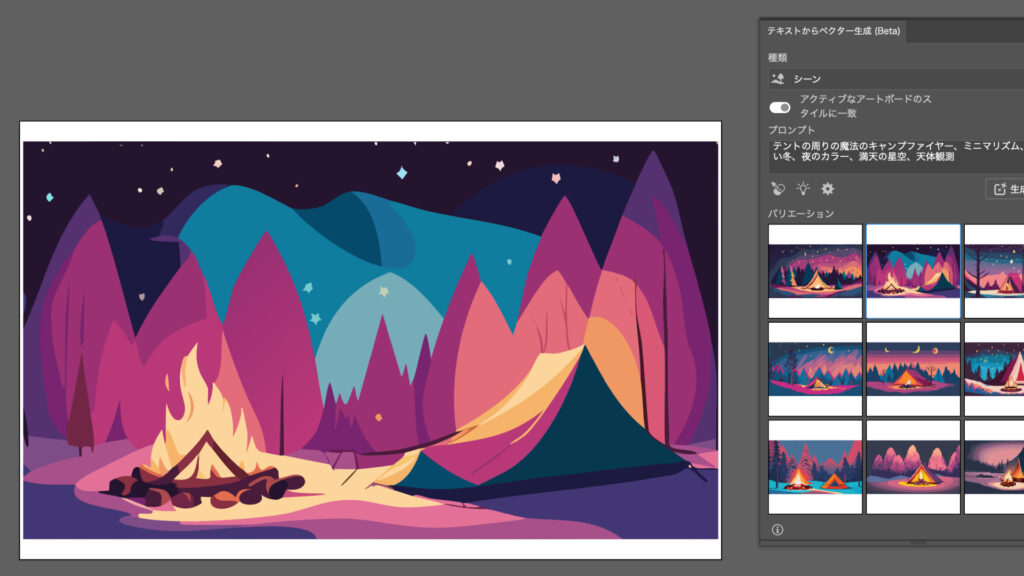This screenshot has width=1024, height=576.
Task: Click the style picker eyedropper icon
Action: 778,189
